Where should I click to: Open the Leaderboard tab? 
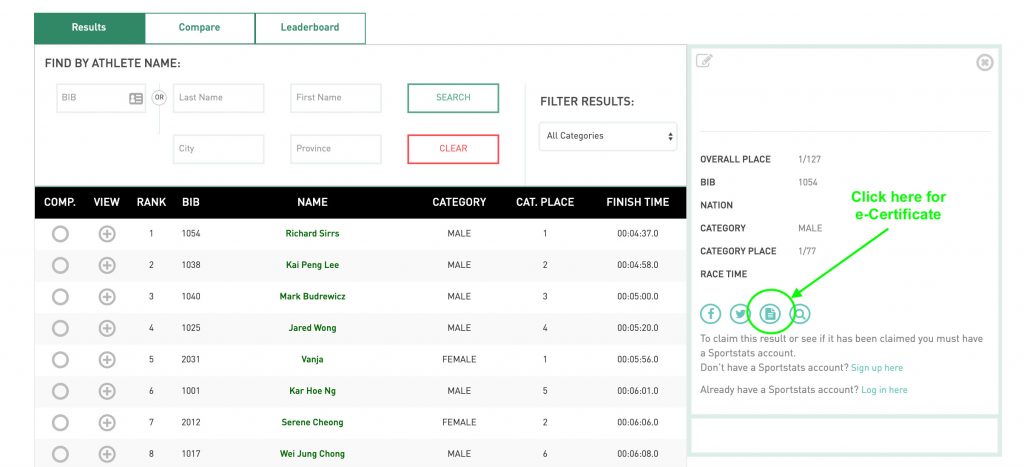tap(310, 28)
